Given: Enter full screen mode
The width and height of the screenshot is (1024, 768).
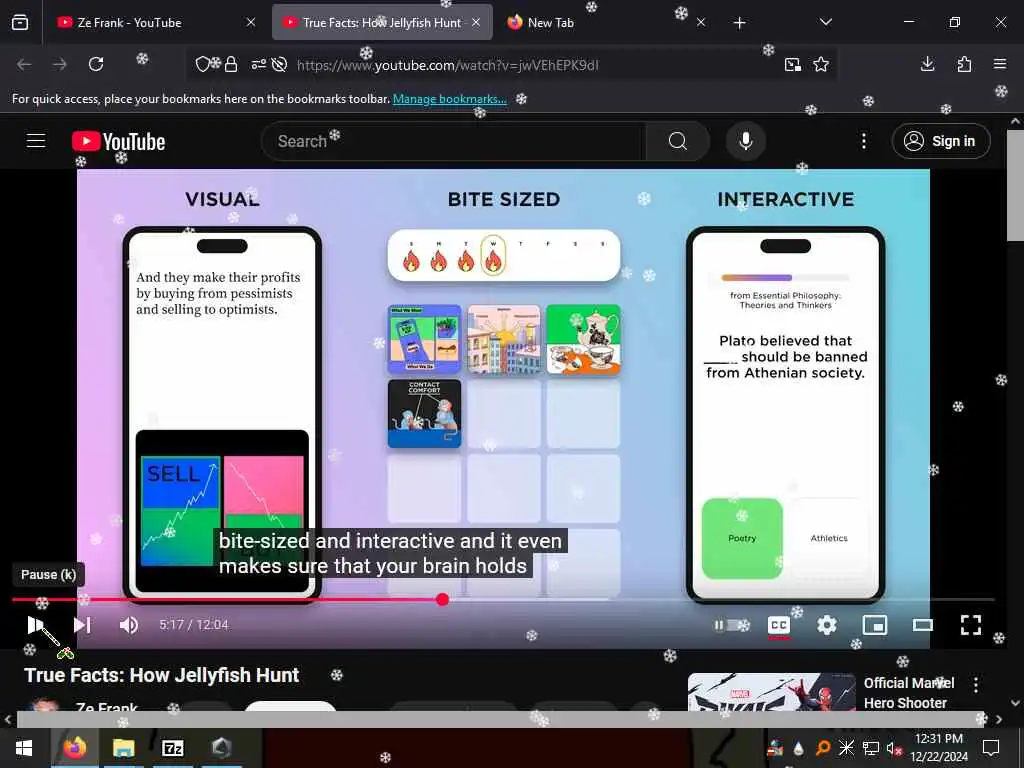Looking at the screenshot, I should 971,625.
